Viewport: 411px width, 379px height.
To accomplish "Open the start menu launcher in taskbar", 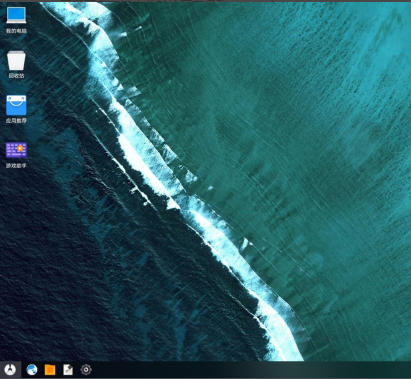I will (10, 369).
